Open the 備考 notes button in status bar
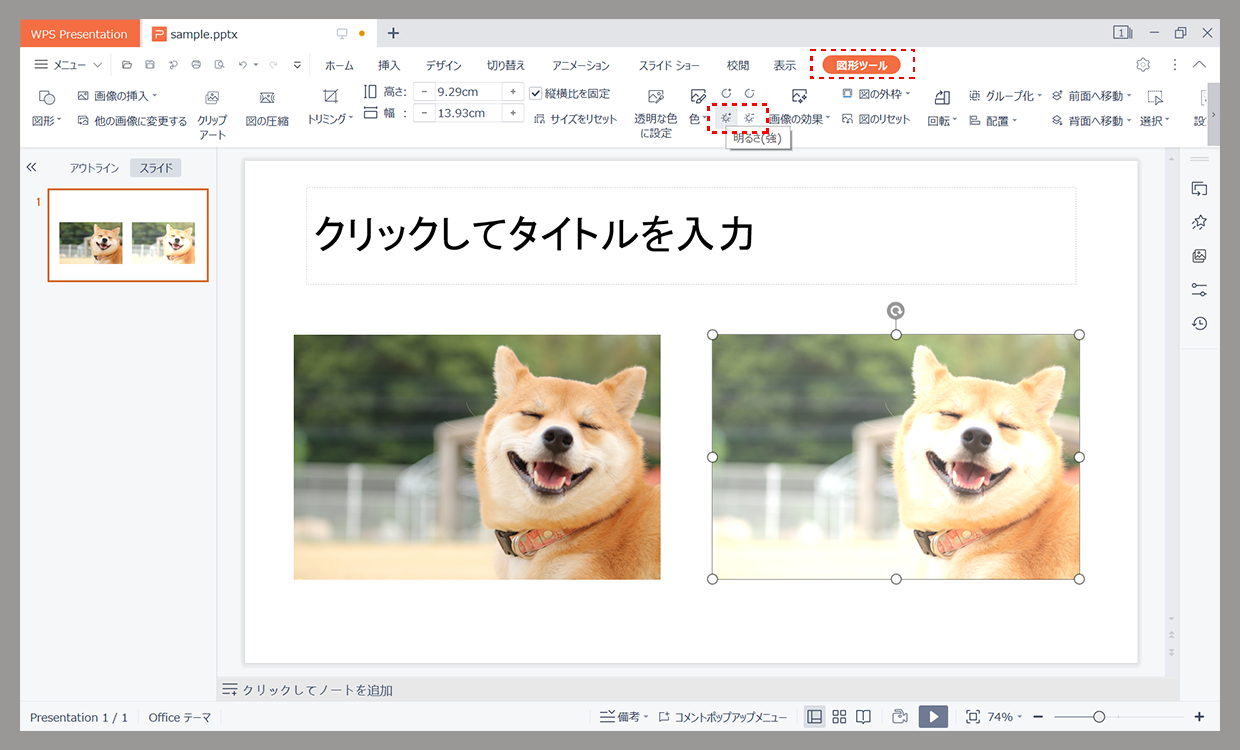The width and height of the screenshot is (1240, 750). (x=624, y=717)
